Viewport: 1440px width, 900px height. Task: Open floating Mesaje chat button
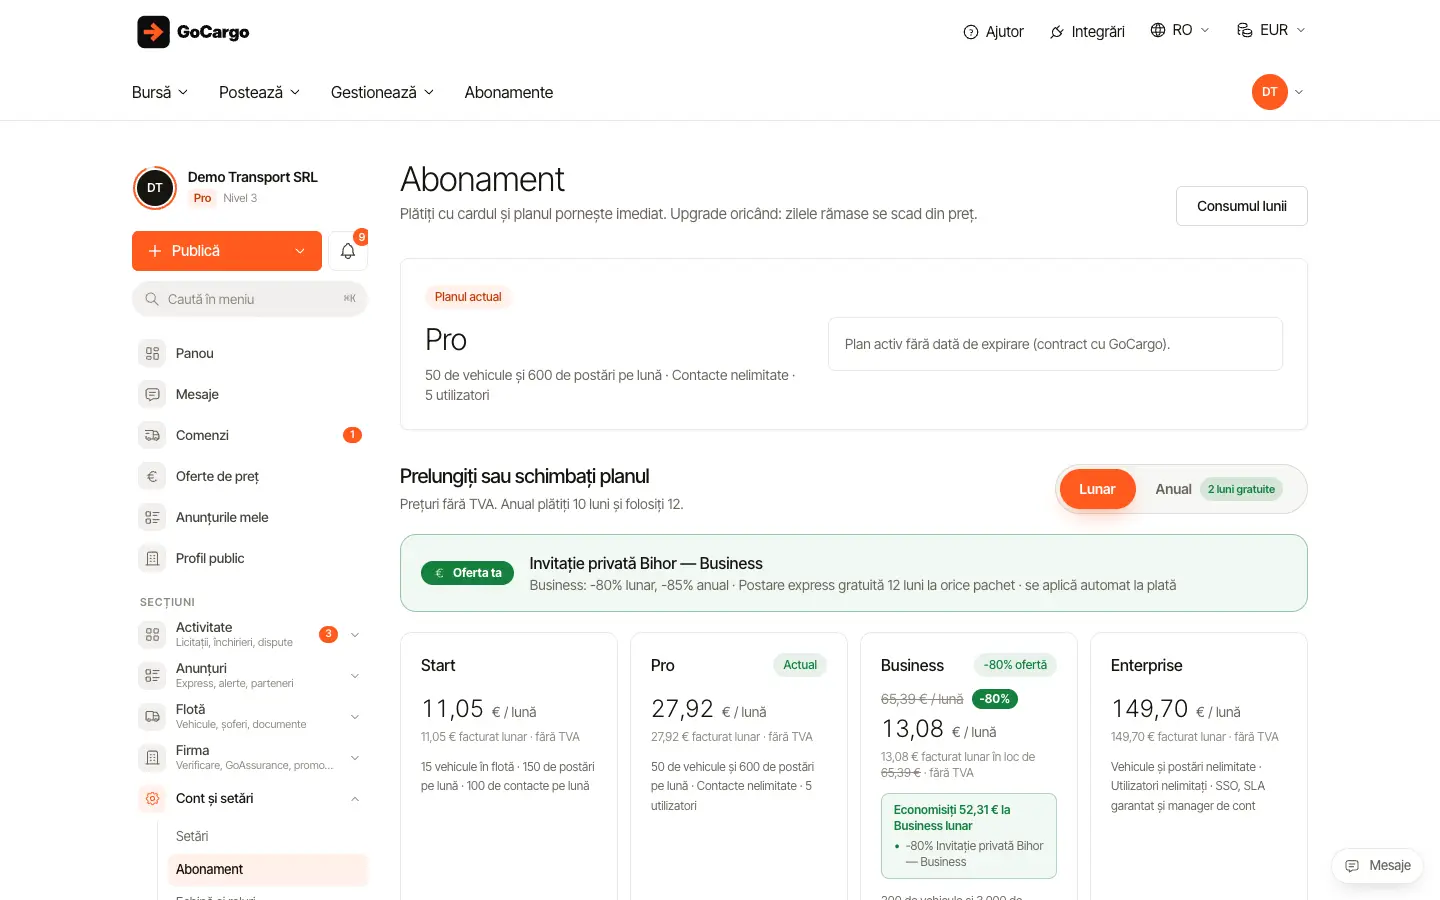pyautogui.click(x=1377, y=866)
